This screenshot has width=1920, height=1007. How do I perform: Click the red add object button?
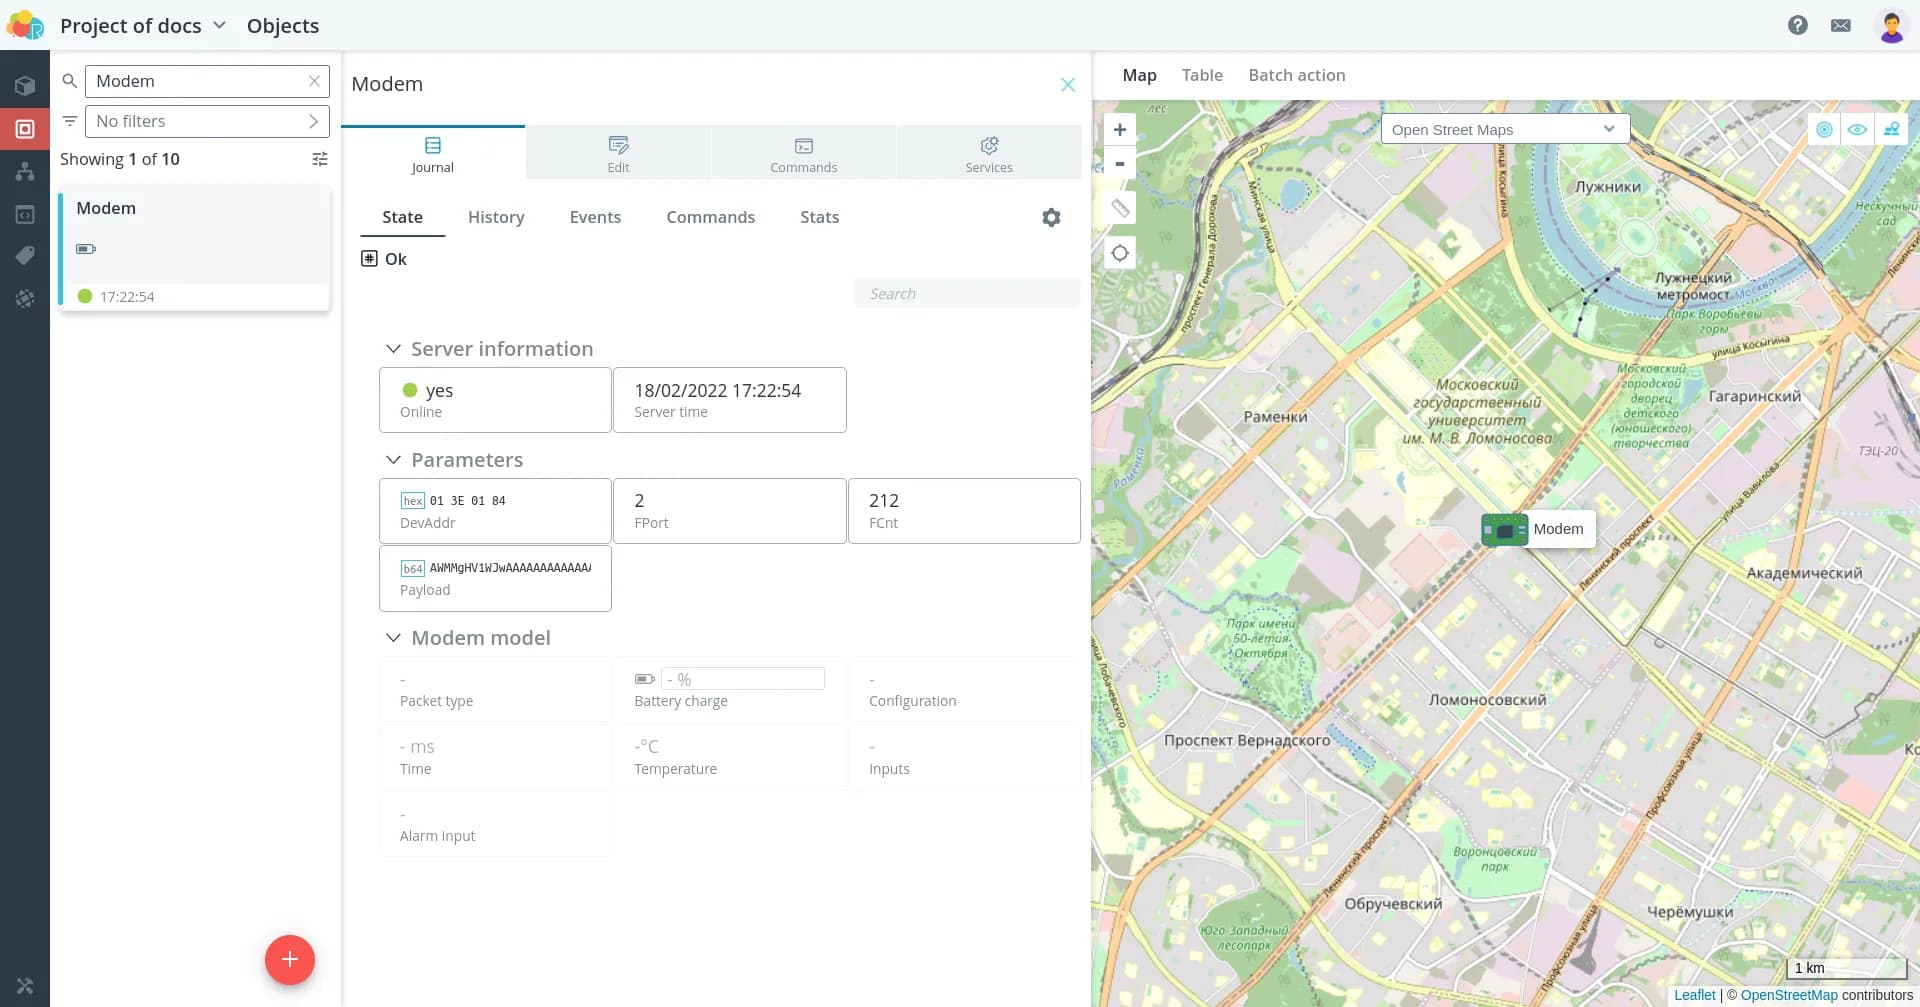pos(290,959)
